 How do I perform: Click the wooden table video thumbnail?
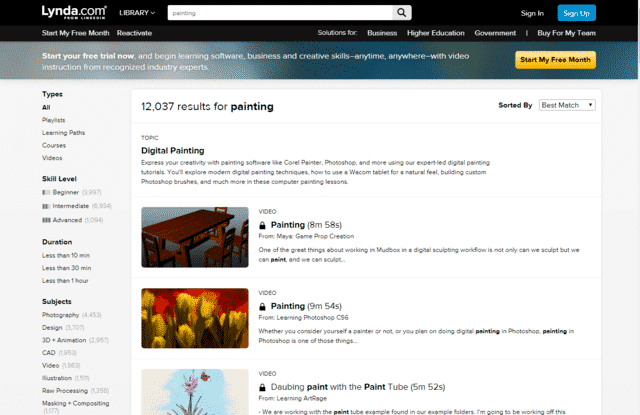[195, 237]
